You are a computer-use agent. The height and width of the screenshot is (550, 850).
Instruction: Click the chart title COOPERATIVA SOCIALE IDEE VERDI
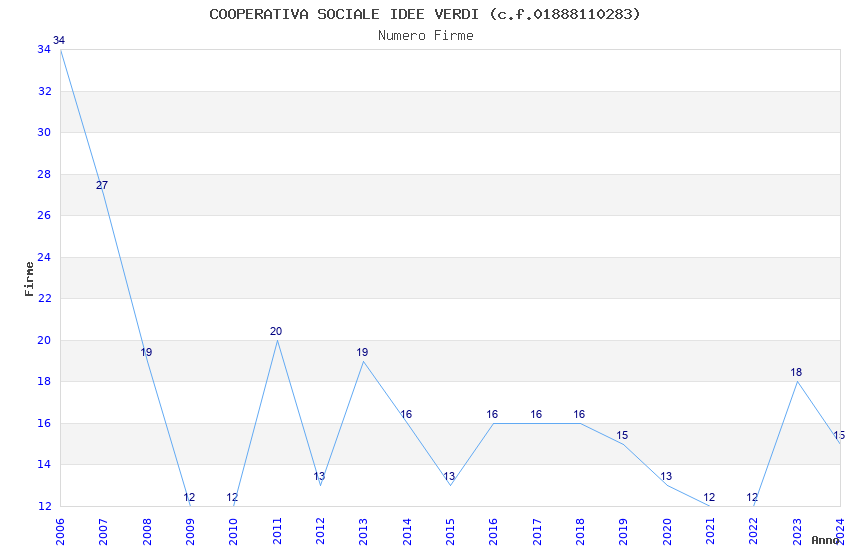click(344, 14)
